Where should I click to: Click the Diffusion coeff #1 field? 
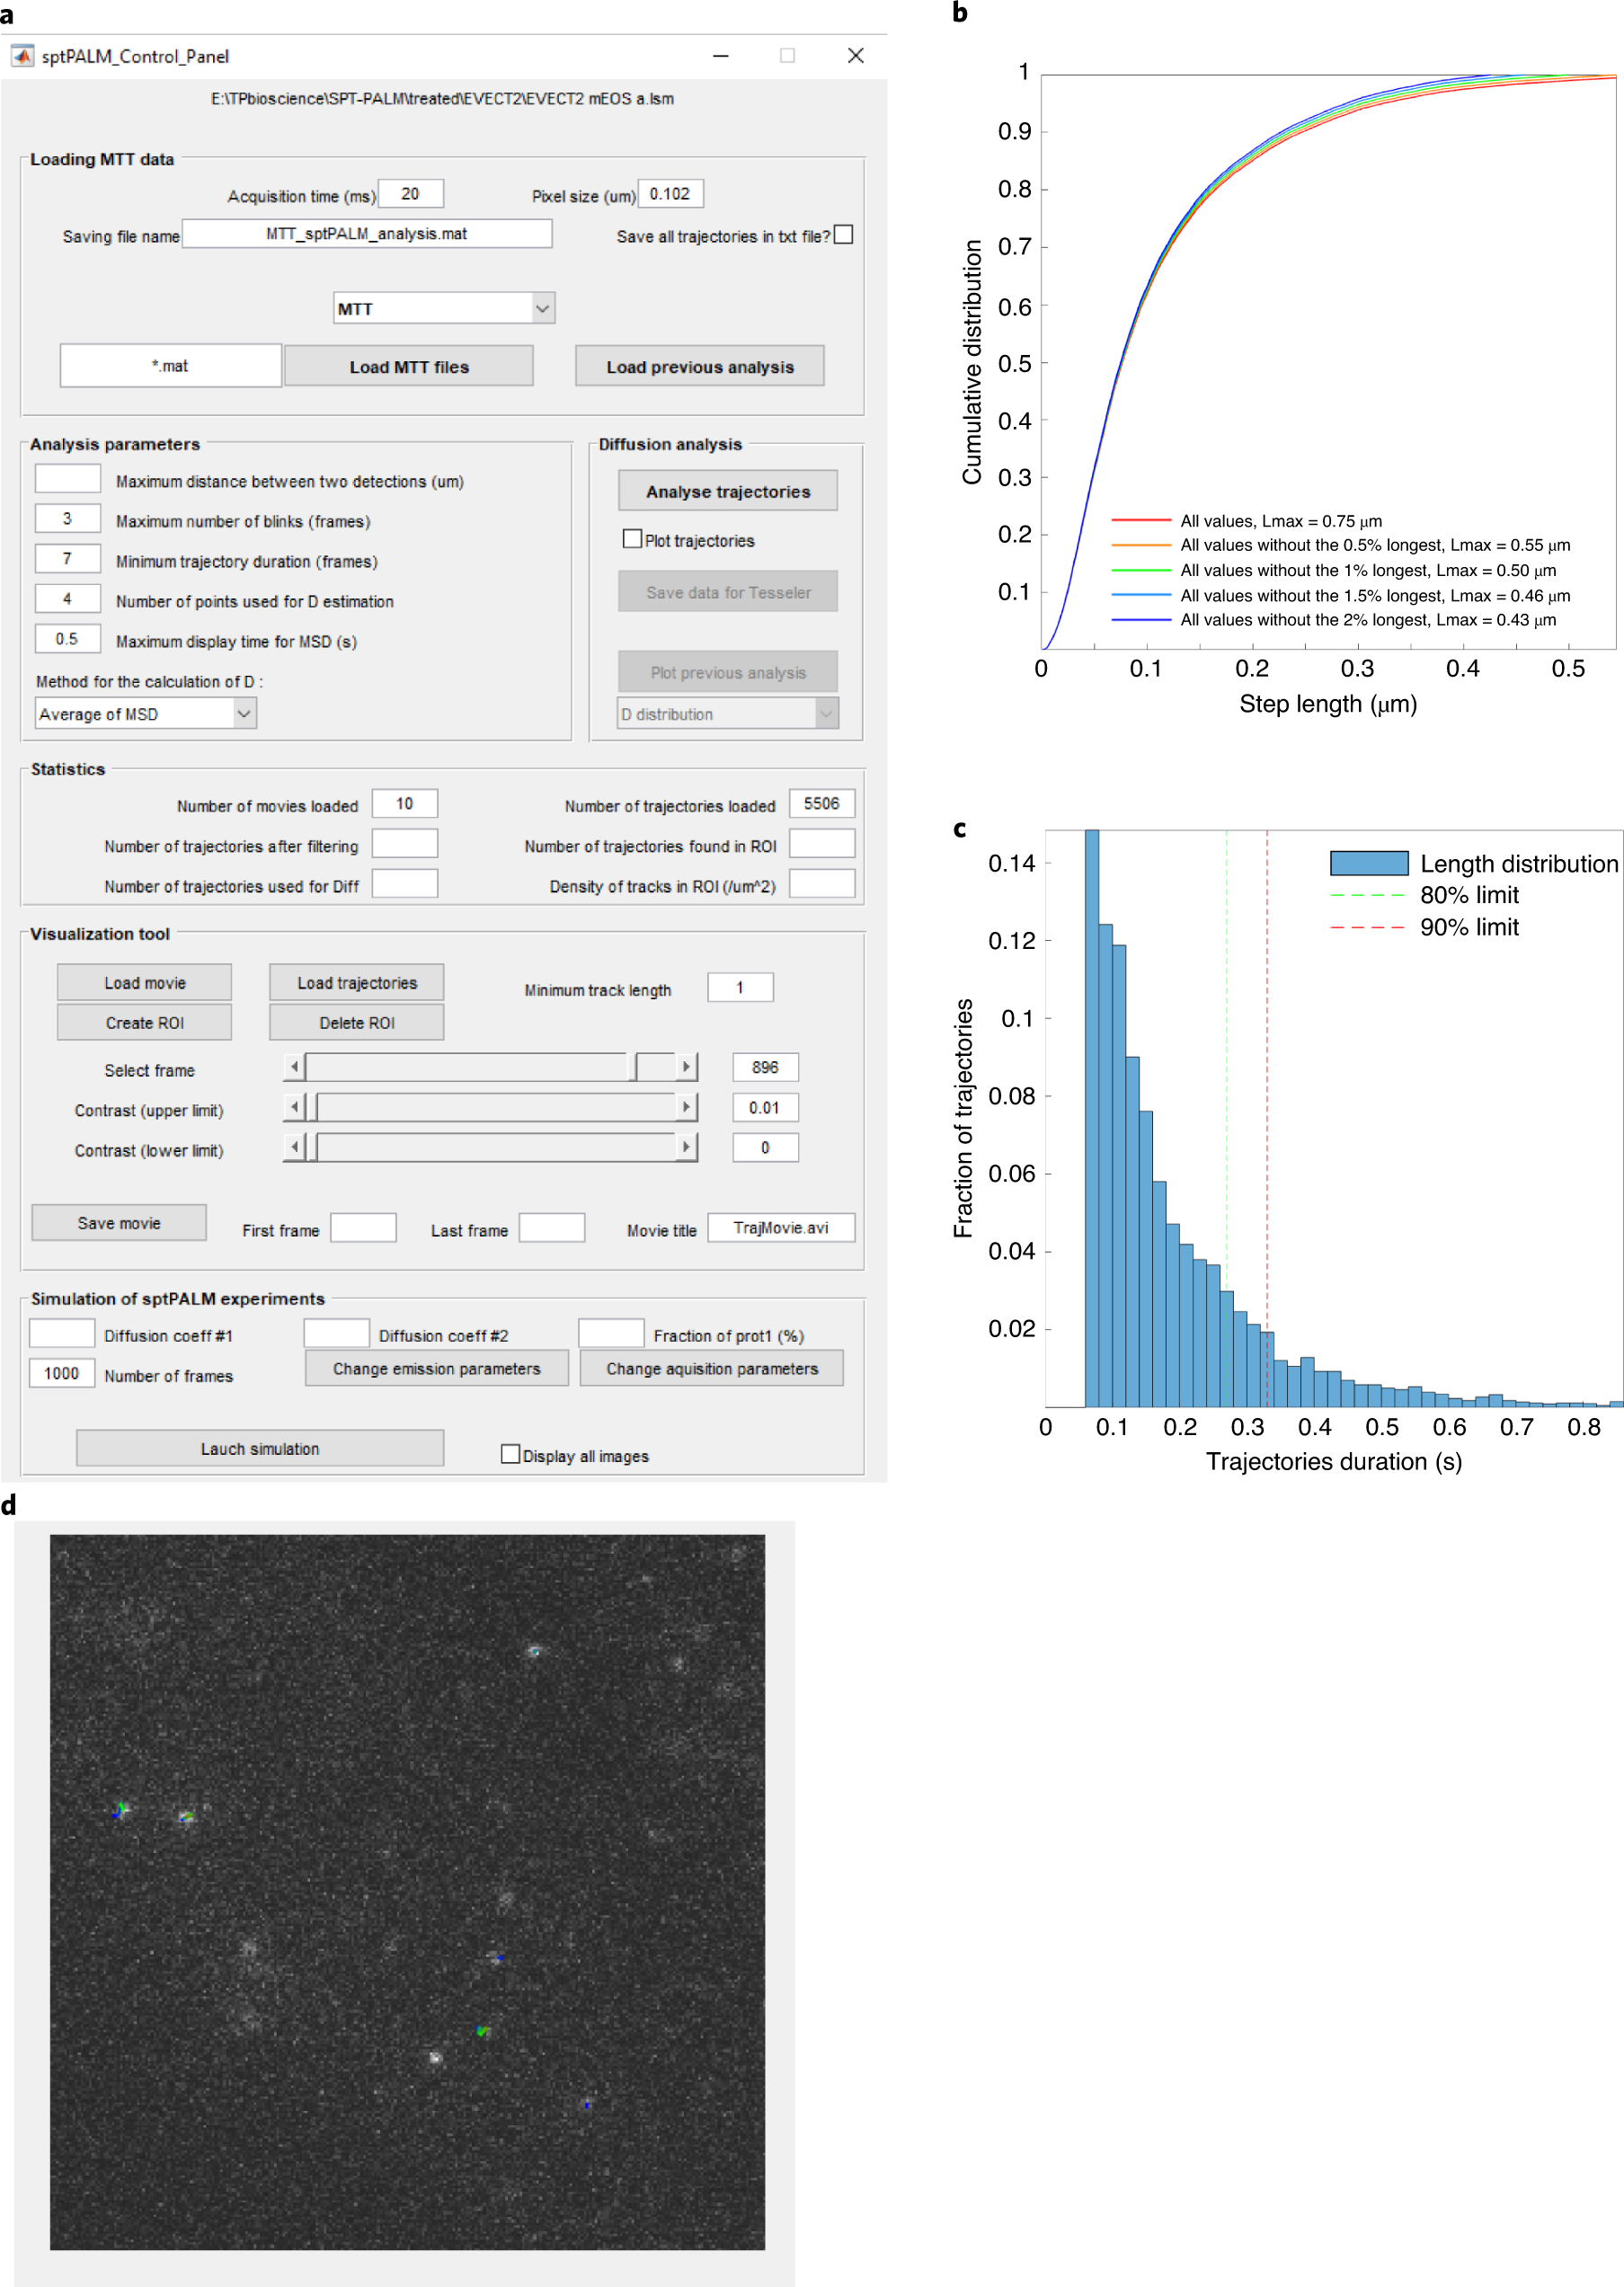(62, 1334)
